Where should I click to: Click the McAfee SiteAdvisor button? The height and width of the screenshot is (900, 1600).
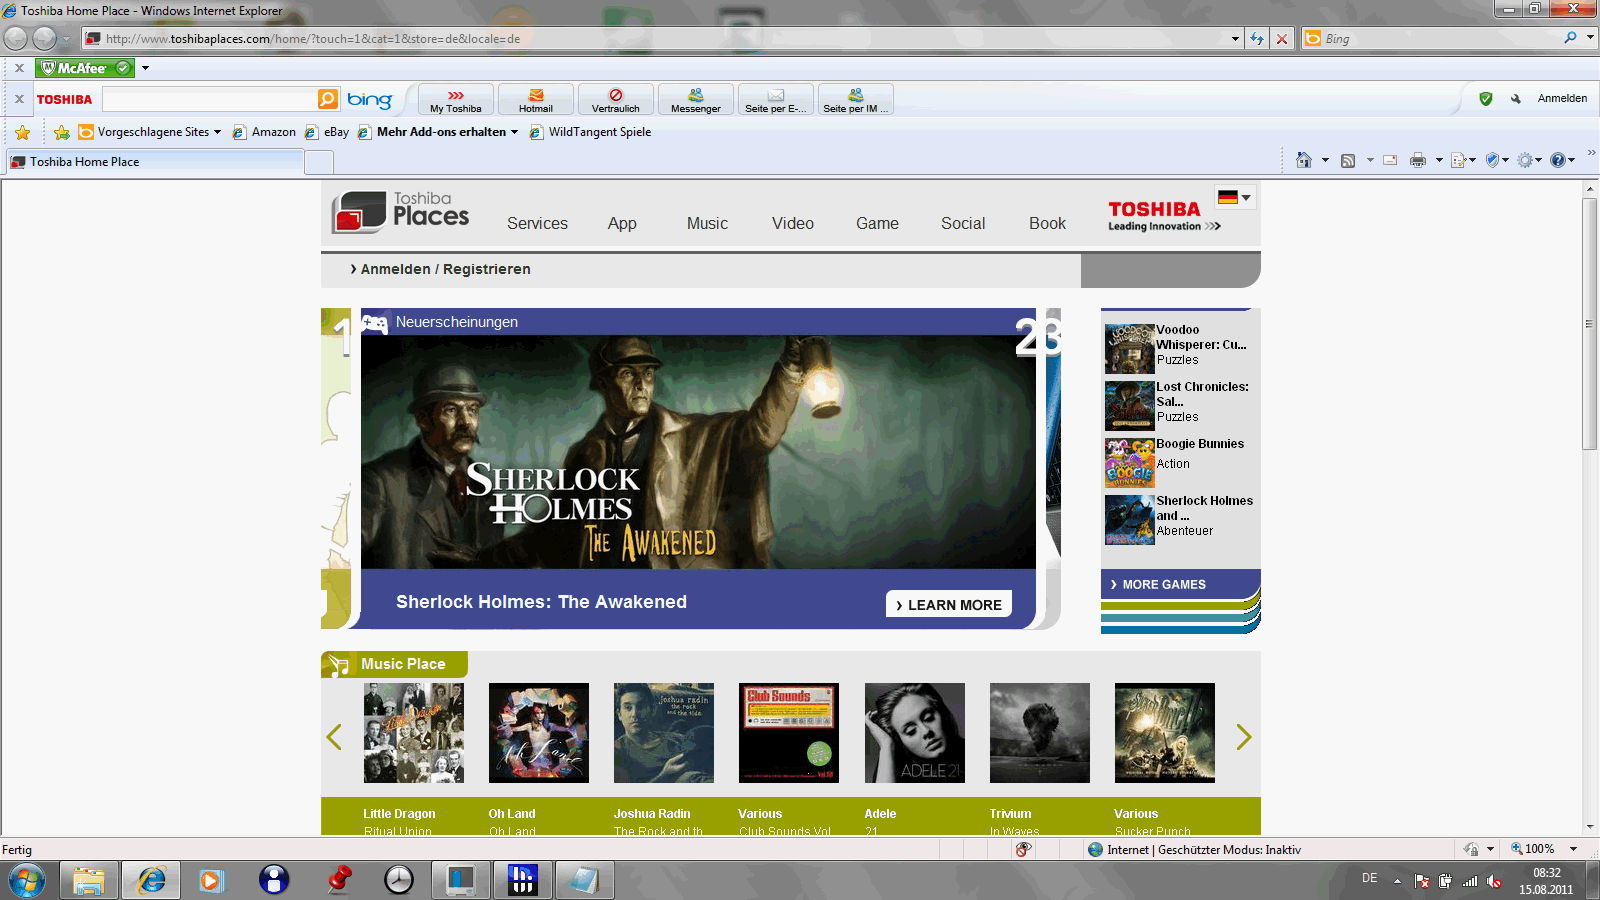coord(85,68)
